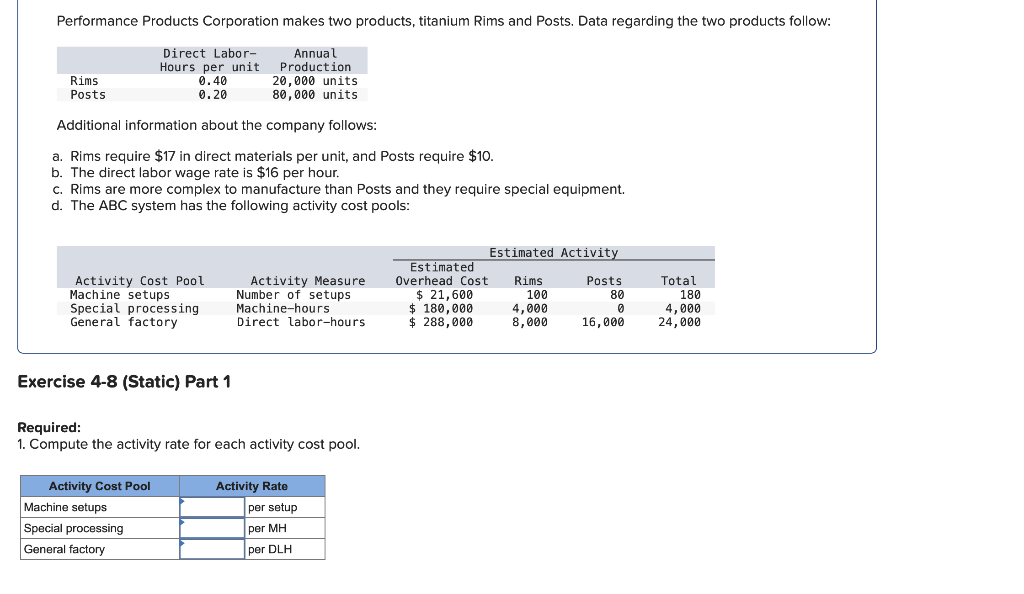Viewport: 1024px width, 594px height.
Task: Click the Special processing activity rate input field
Action: (212, 528)
